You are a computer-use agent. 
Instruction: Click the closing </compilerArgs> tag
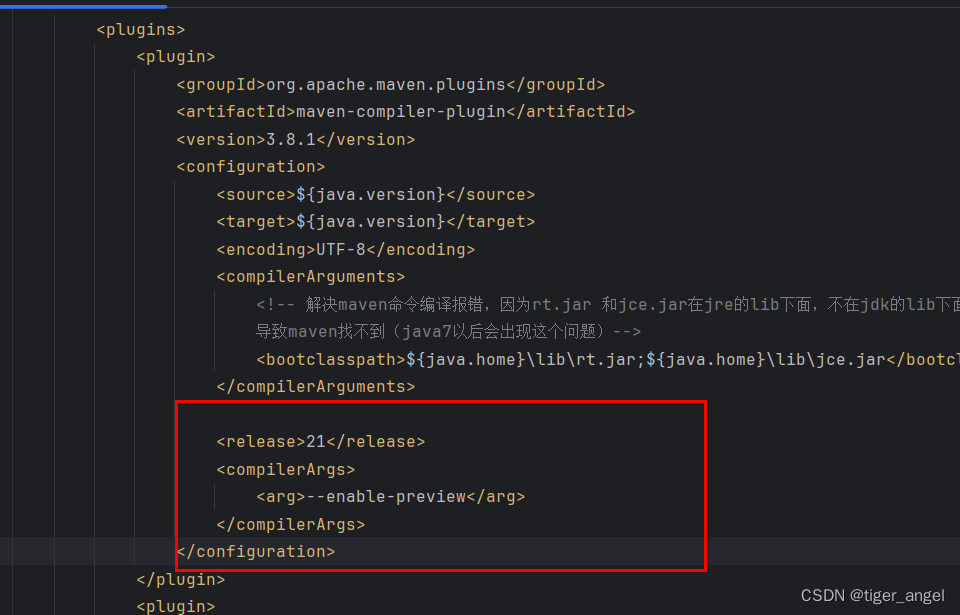(291, 525)
